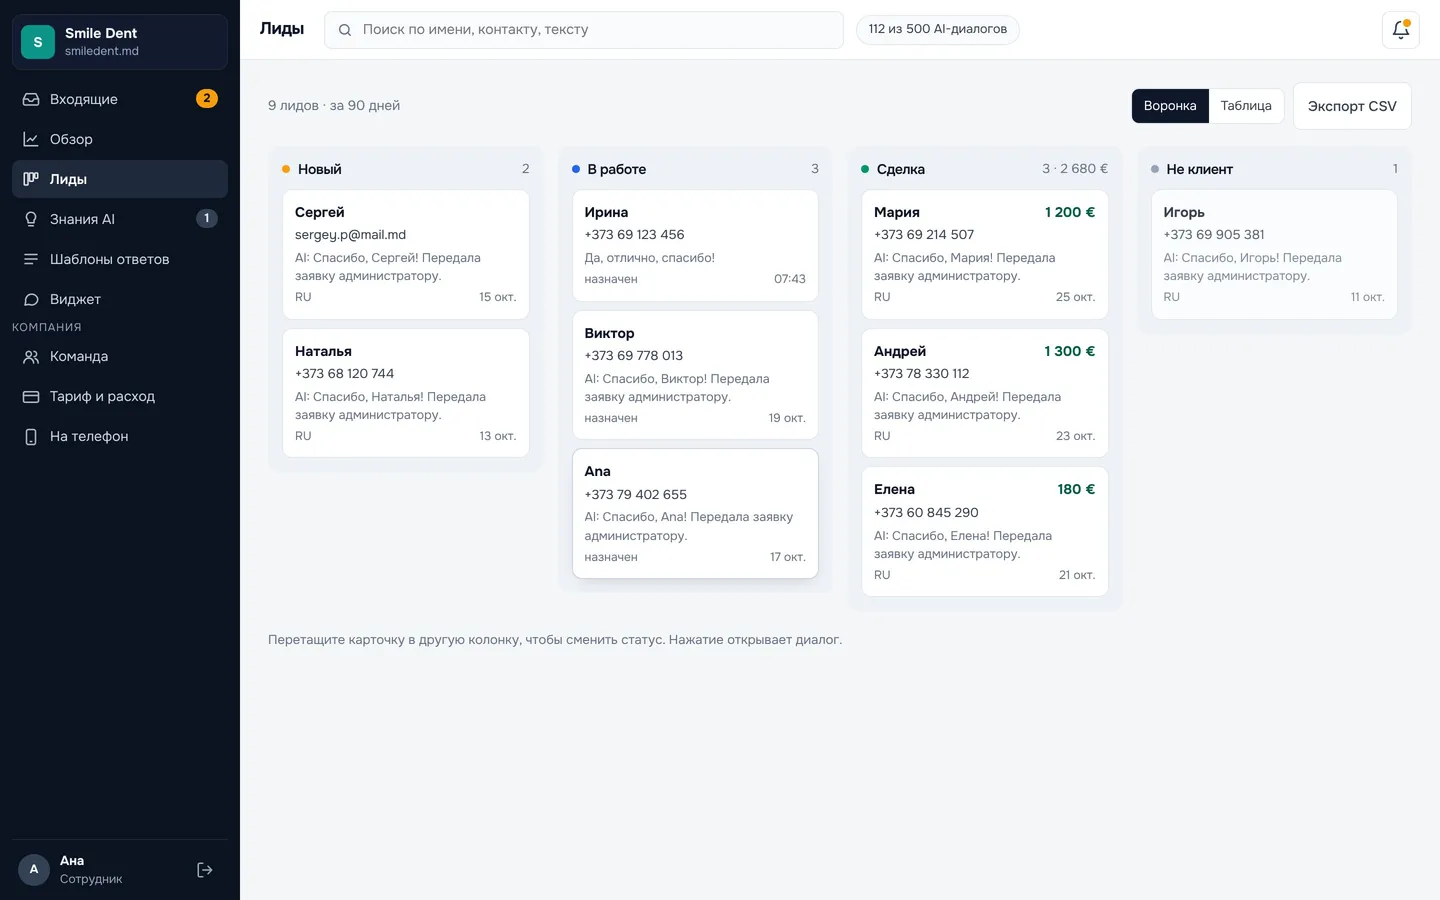Switch to Таблица view
1440x900 pixels.
point(1246,106)
